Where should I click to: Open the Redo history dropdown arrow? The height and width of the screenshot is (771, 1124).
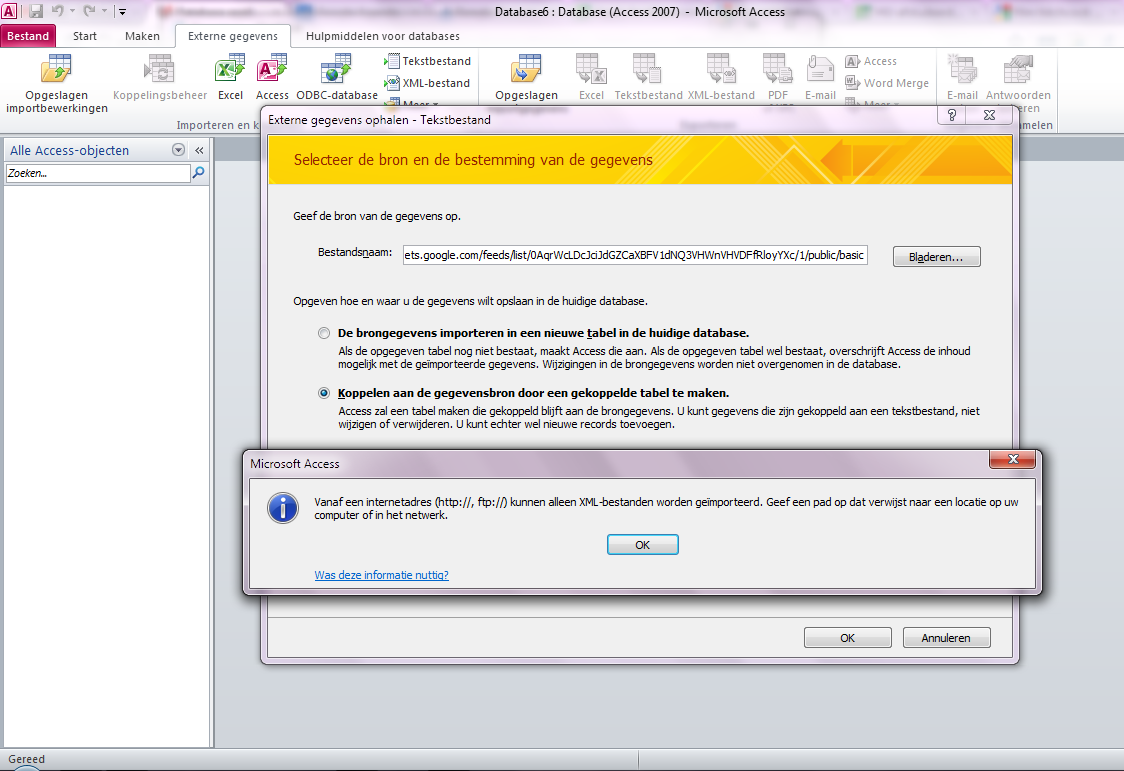point(104,11)
